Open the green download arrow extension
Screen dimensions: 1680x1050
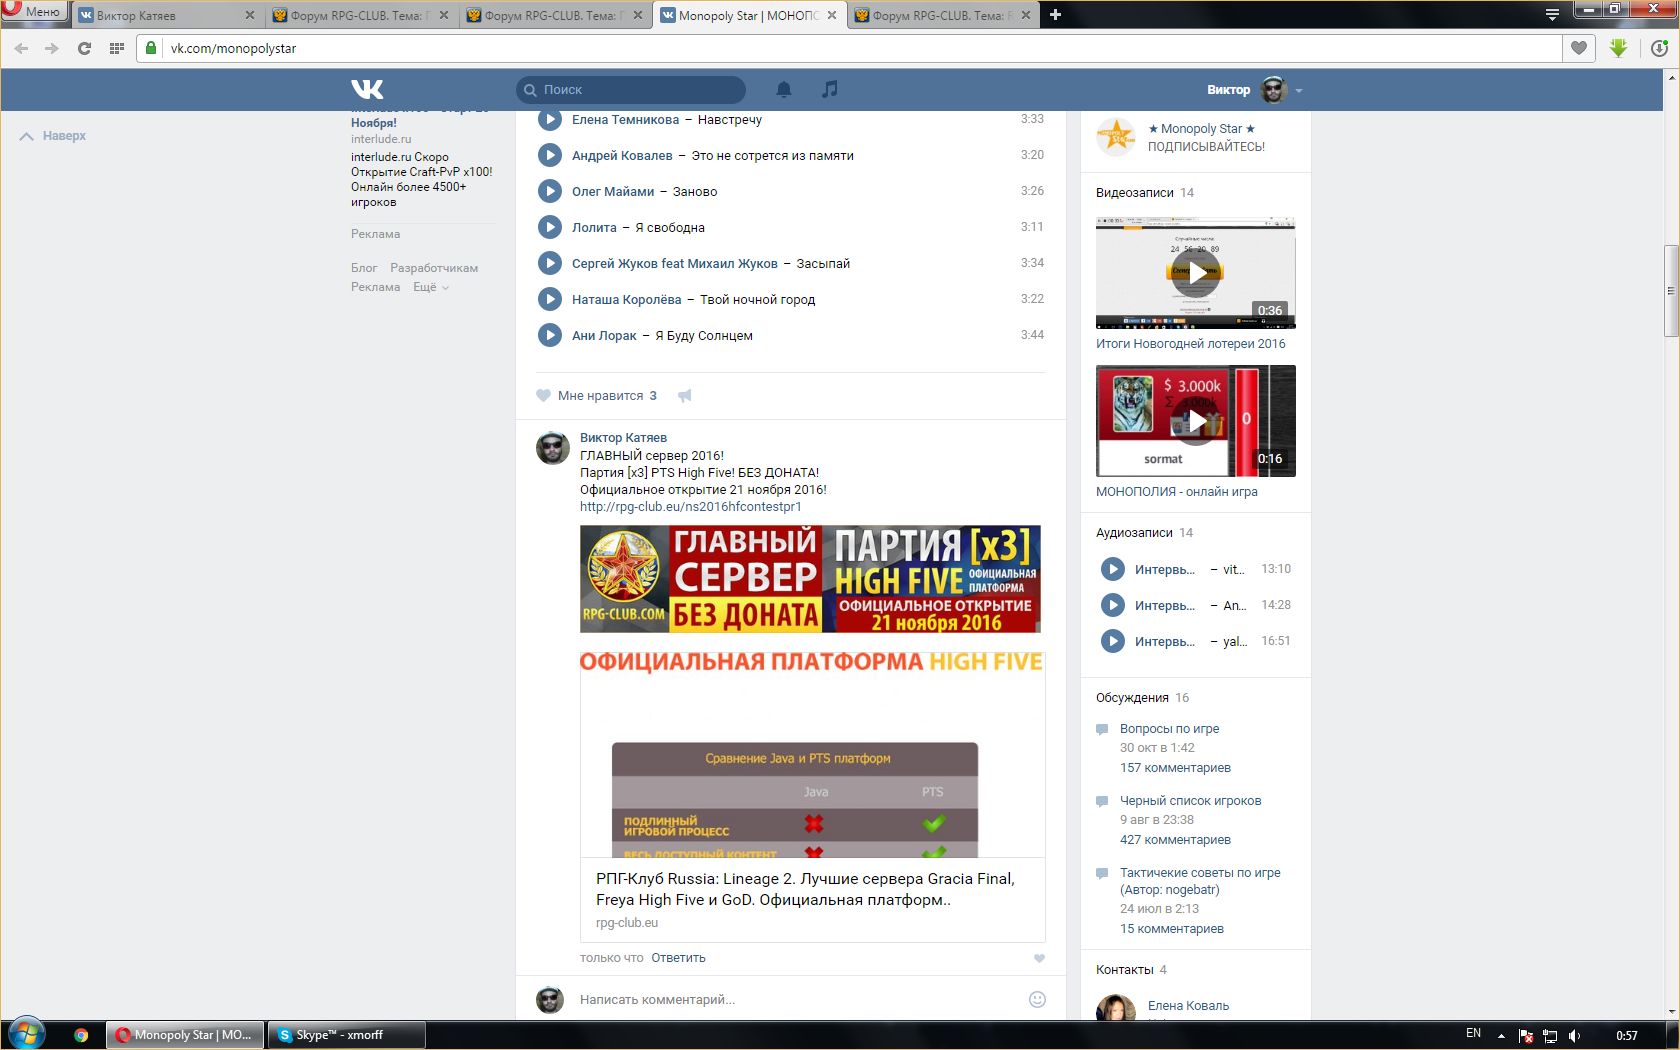click(1619, 48)
